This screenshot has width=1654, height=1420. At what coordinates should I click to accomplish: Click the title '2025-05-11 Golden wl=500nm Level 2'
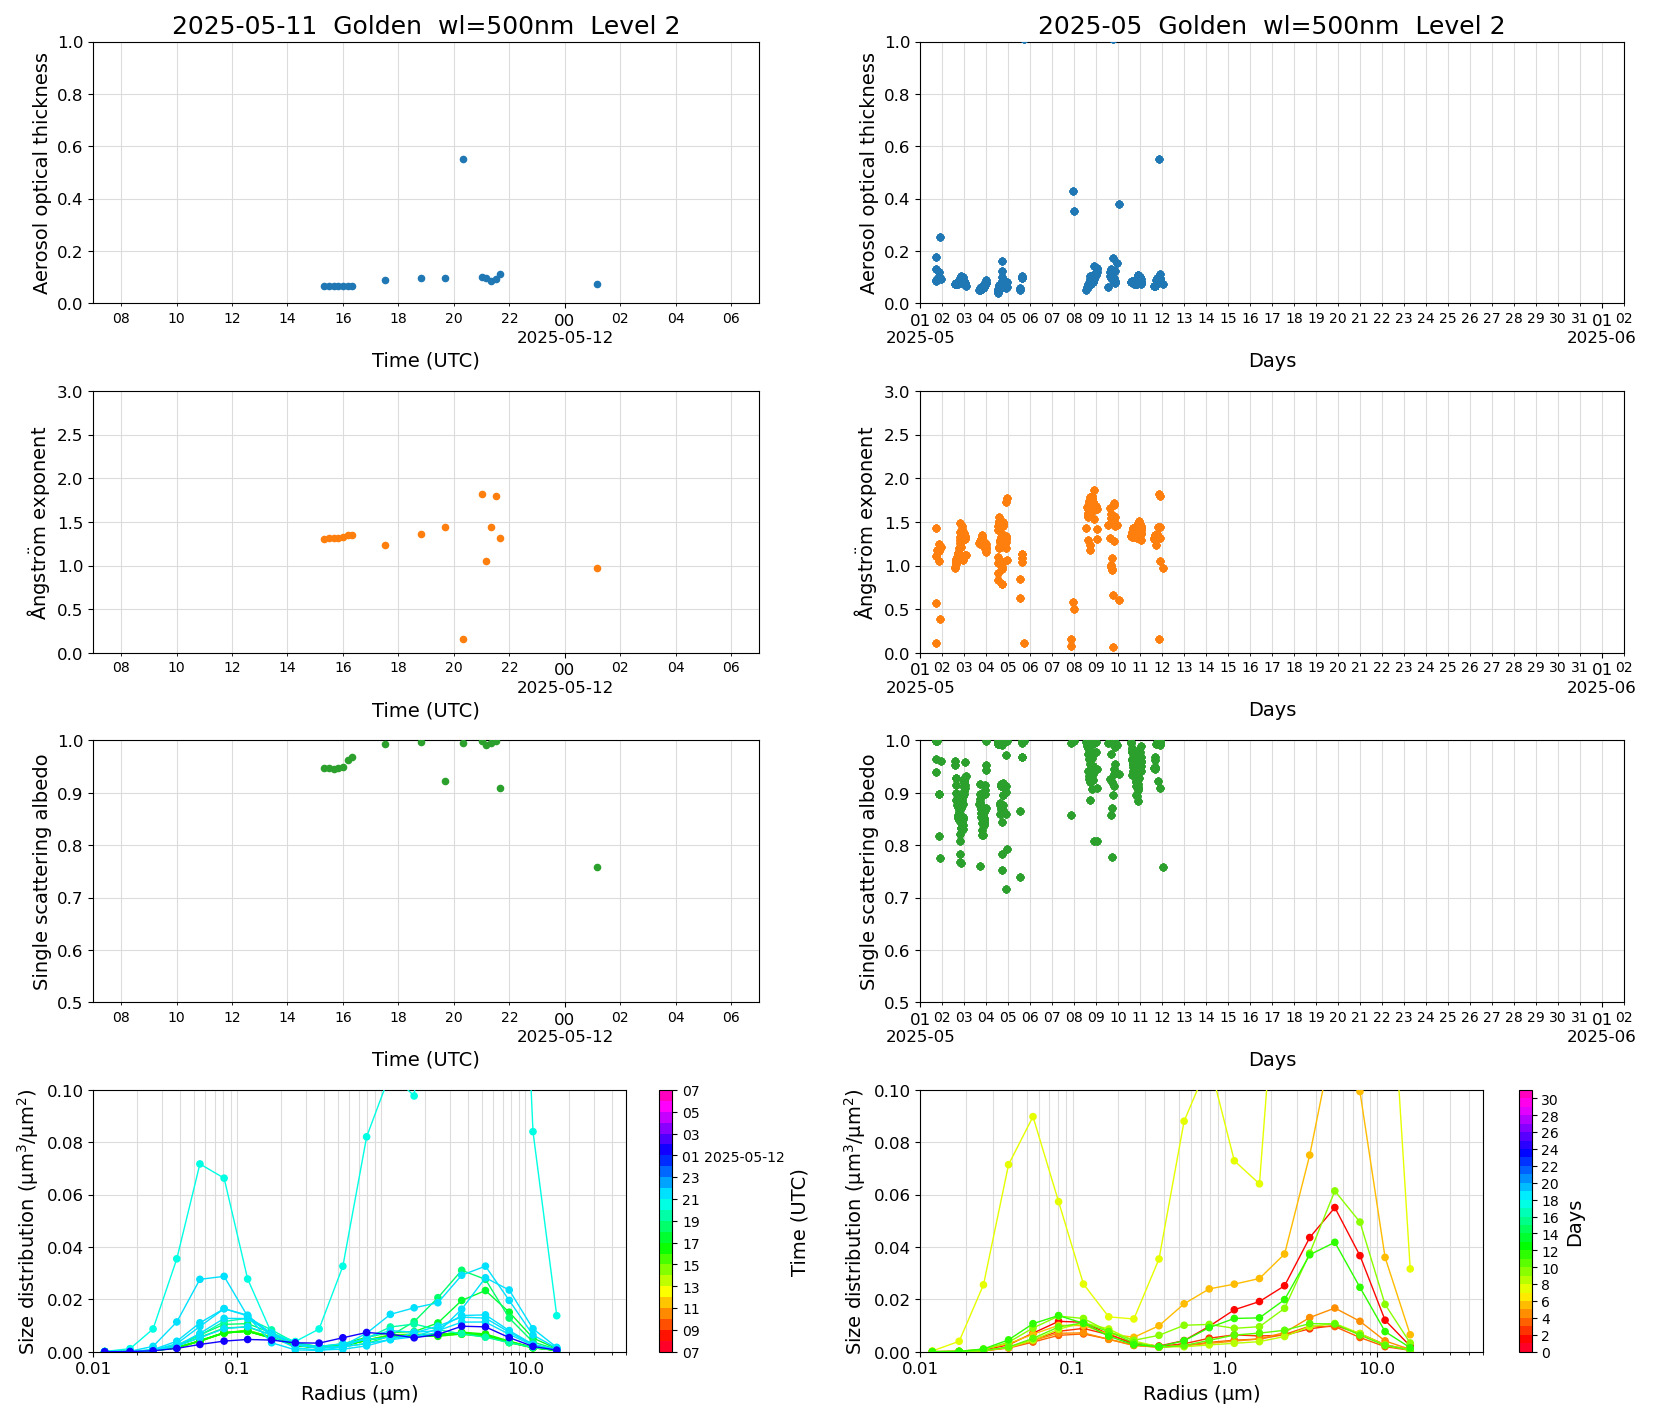[x=426, y=26]
